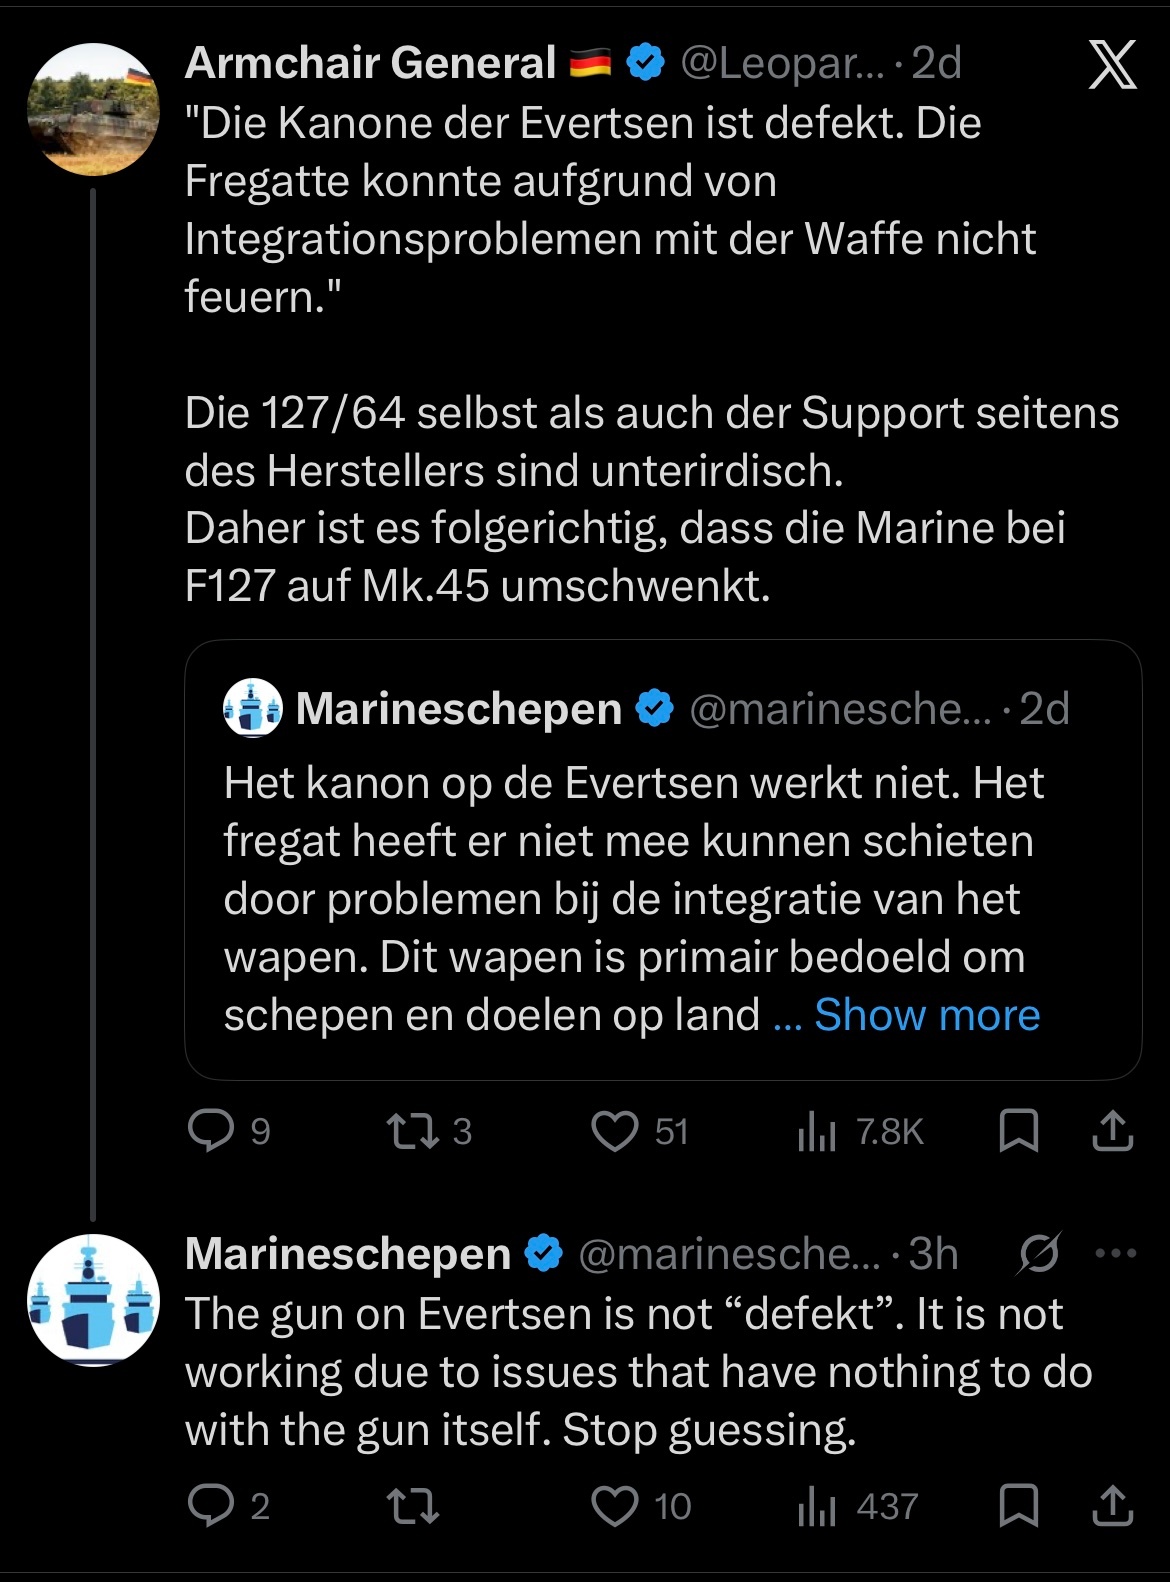
Task: Open Marineschepen avatar in the reply
Action: (x=93, y=1300)
